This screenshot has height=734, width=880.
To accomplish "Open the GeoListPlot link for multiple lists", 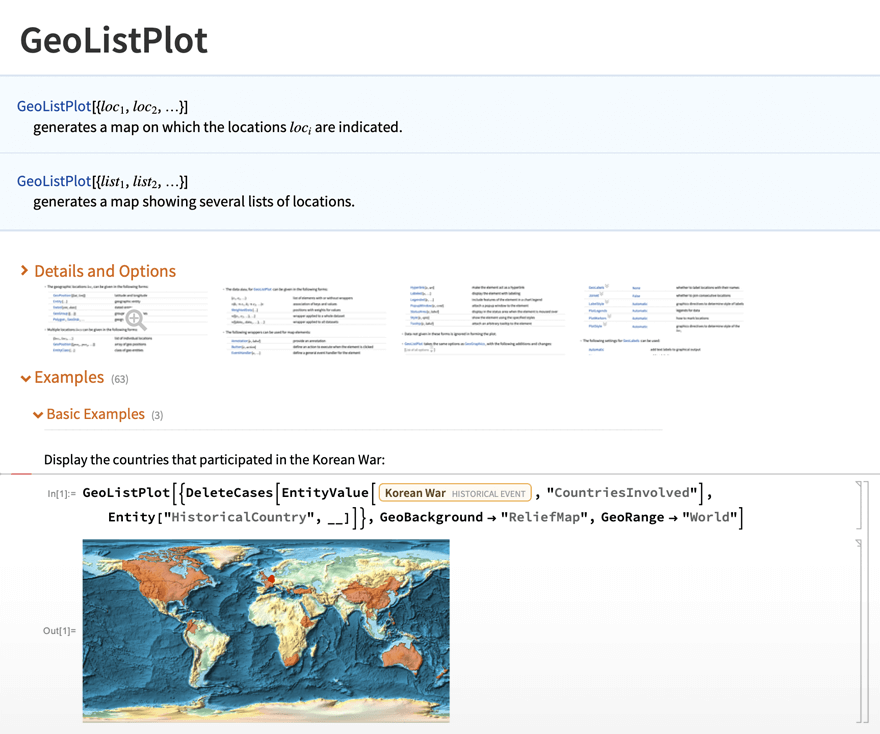I will tap(54, 181).
